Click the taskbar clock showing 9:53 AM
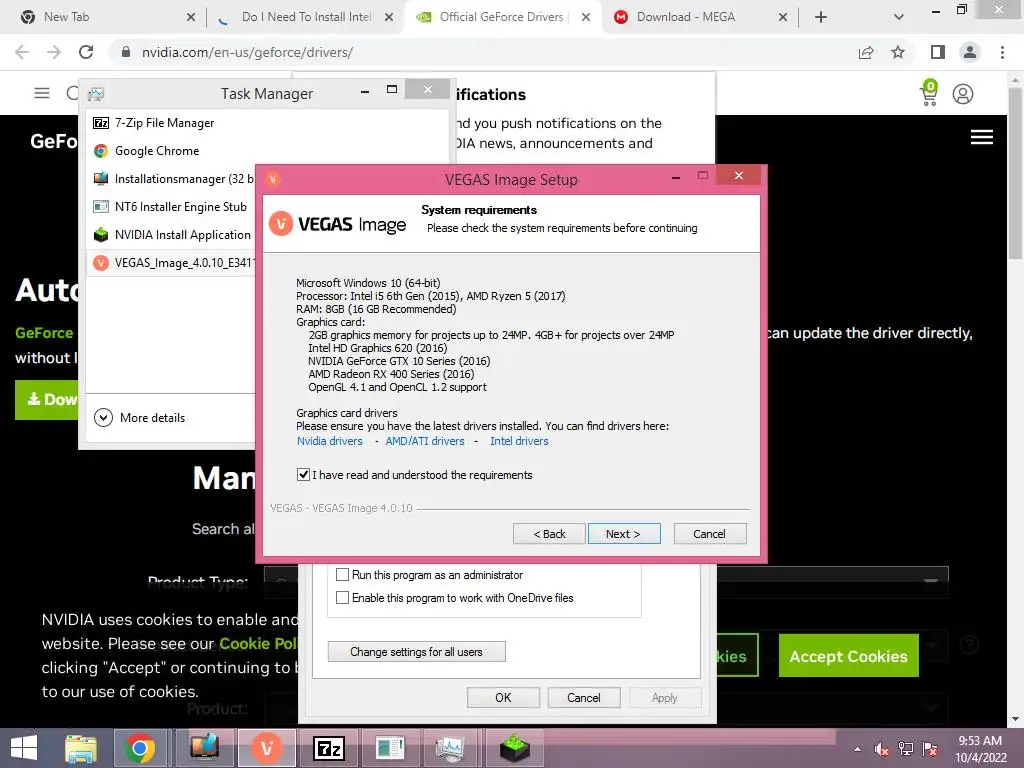 click(x=980, y=748)
